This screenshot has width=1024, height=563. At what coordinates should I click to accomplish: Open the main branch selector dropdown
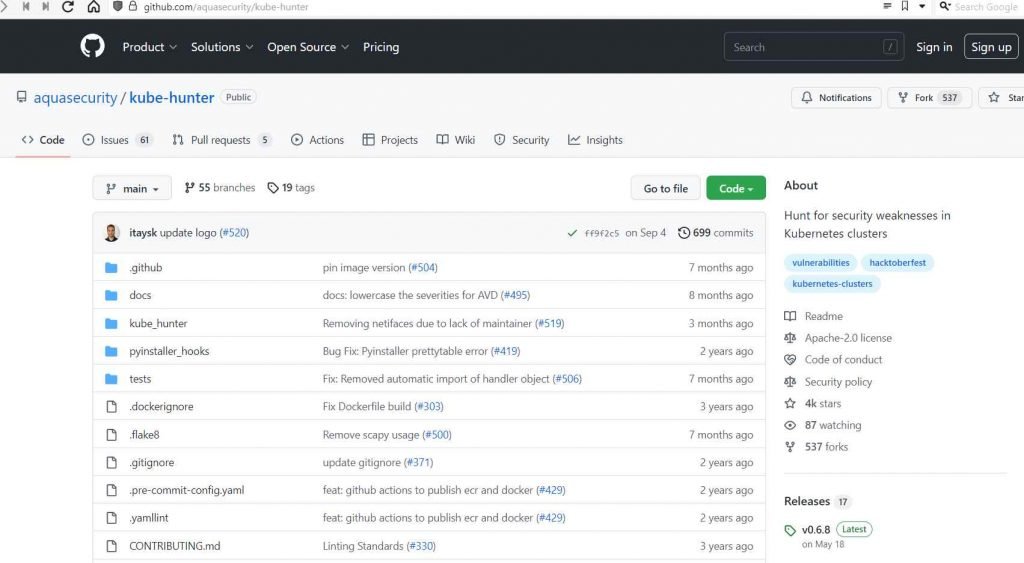point(132,188)
